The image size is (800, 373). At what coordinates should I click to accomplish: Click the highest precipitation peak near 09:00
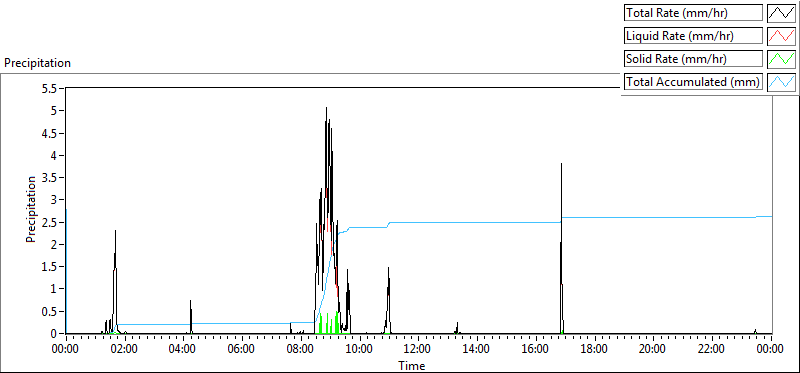326,108
